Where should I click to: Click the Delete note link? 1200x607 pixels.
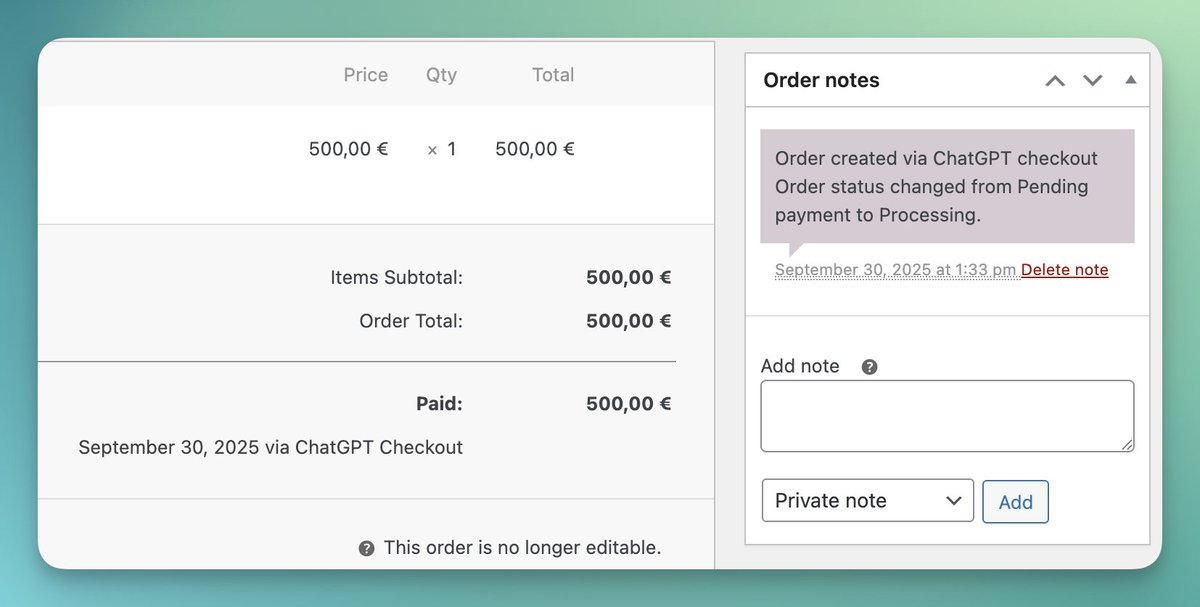1064,270
